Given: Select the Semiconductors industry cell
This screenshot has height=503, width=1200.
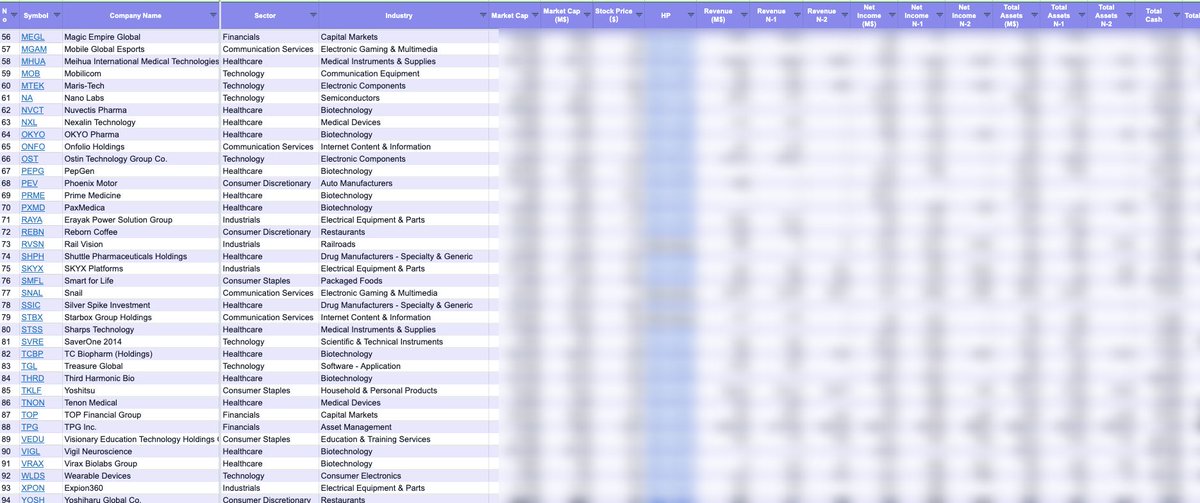Looking at the screenshot, I should point(402,98).
